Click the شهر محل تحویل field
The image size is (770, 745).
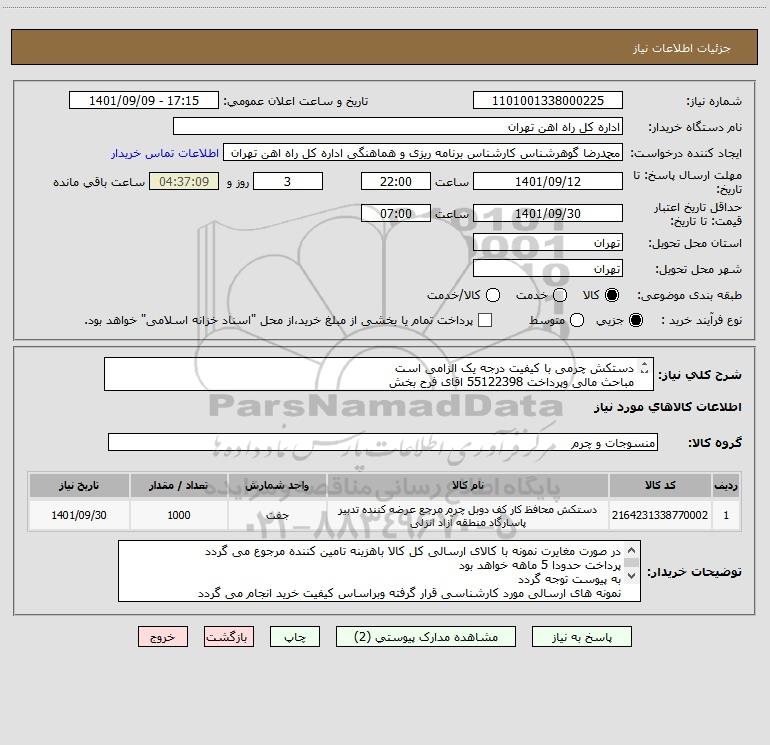click(x=548, y=269)
